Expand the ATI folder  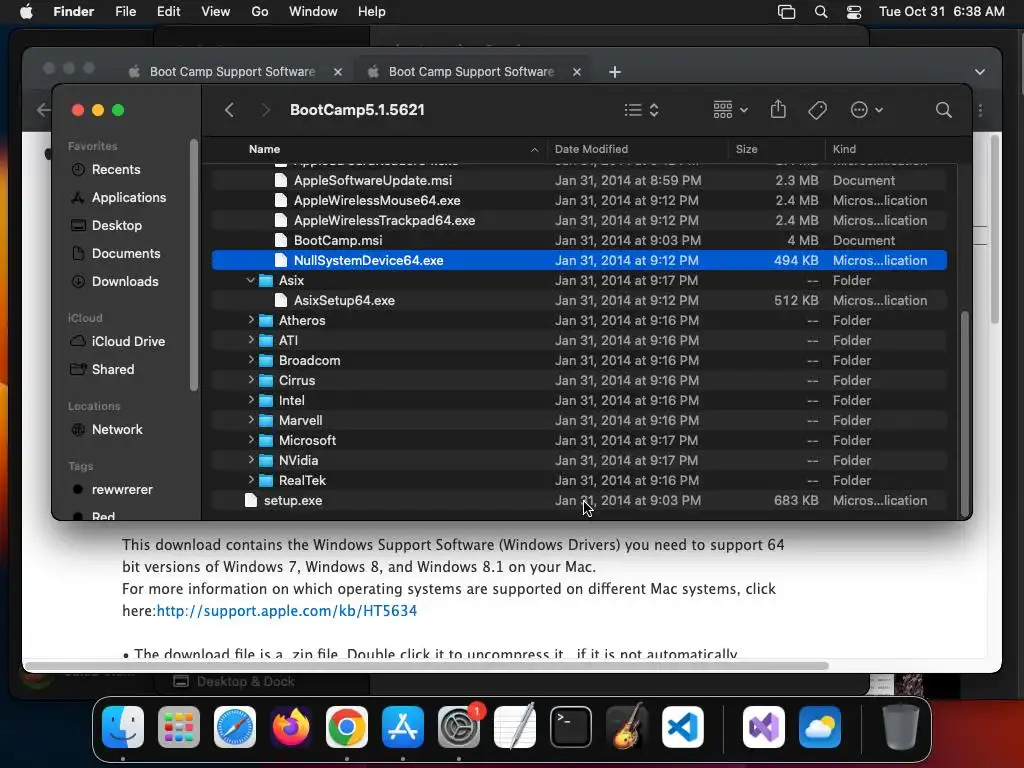pos(251,340)
